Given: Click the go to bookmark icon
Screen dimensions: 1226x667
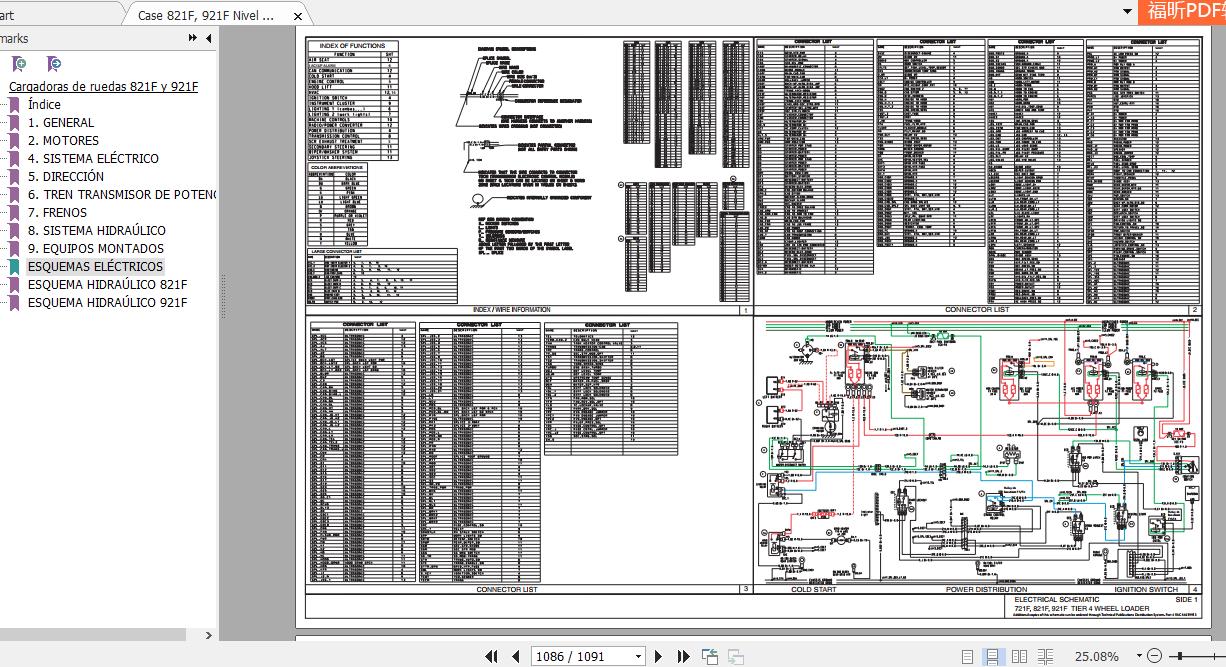Looking at the screenshot, I should tap(54, 64).
